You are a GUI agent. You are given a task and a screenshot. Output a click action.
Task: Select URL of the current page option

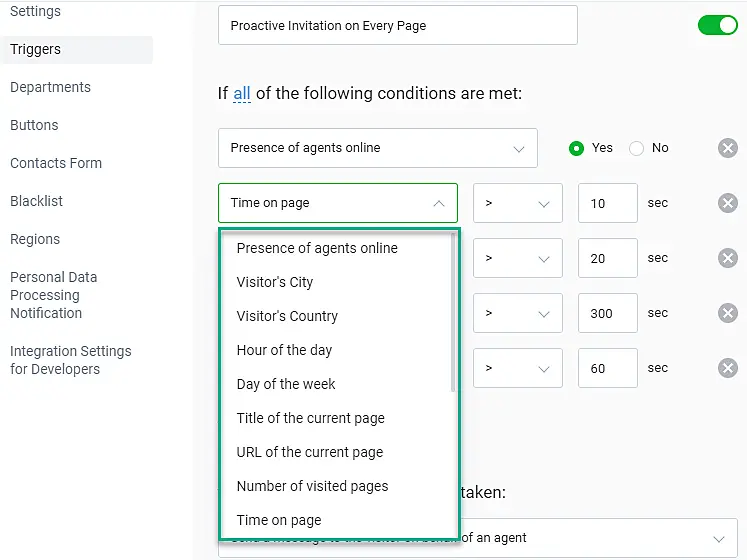coord(309,452)
